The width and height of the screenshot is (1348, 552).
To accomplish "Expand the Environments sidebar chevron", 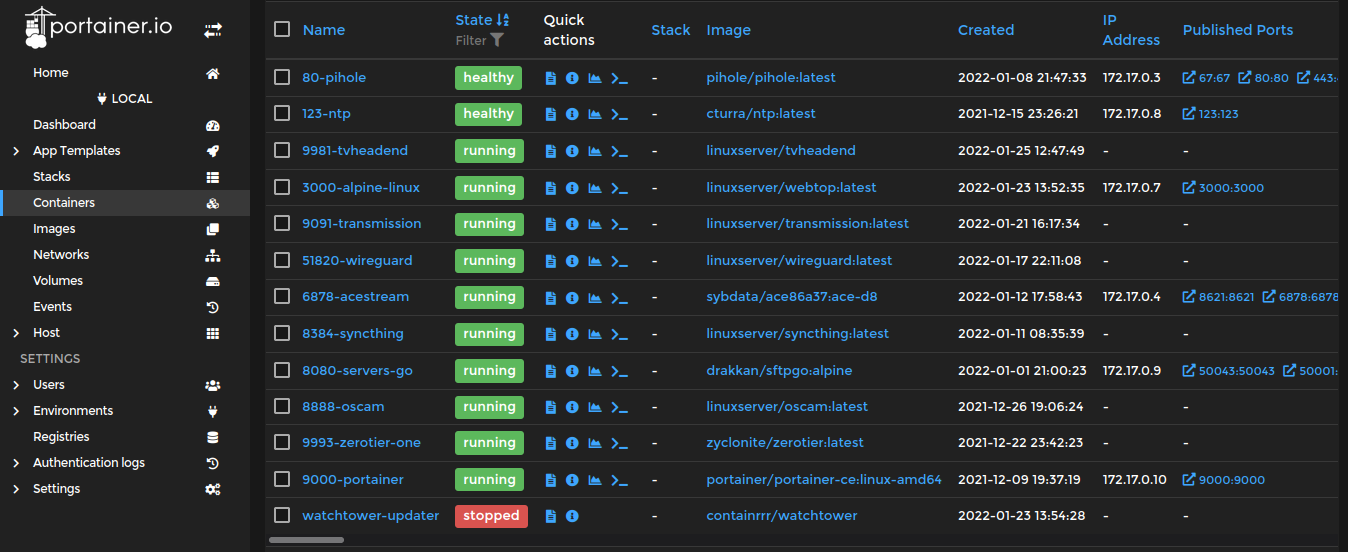I will [x=16, y=411].
